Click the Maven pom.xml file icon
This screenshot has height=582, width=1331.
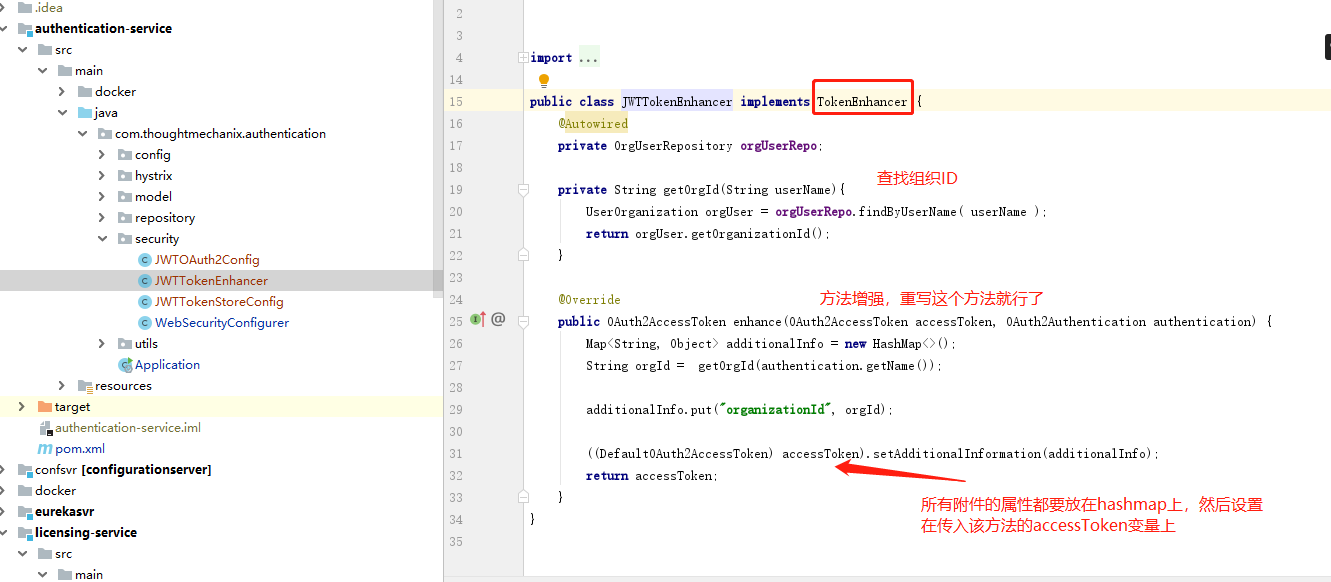tap(44, 449)
